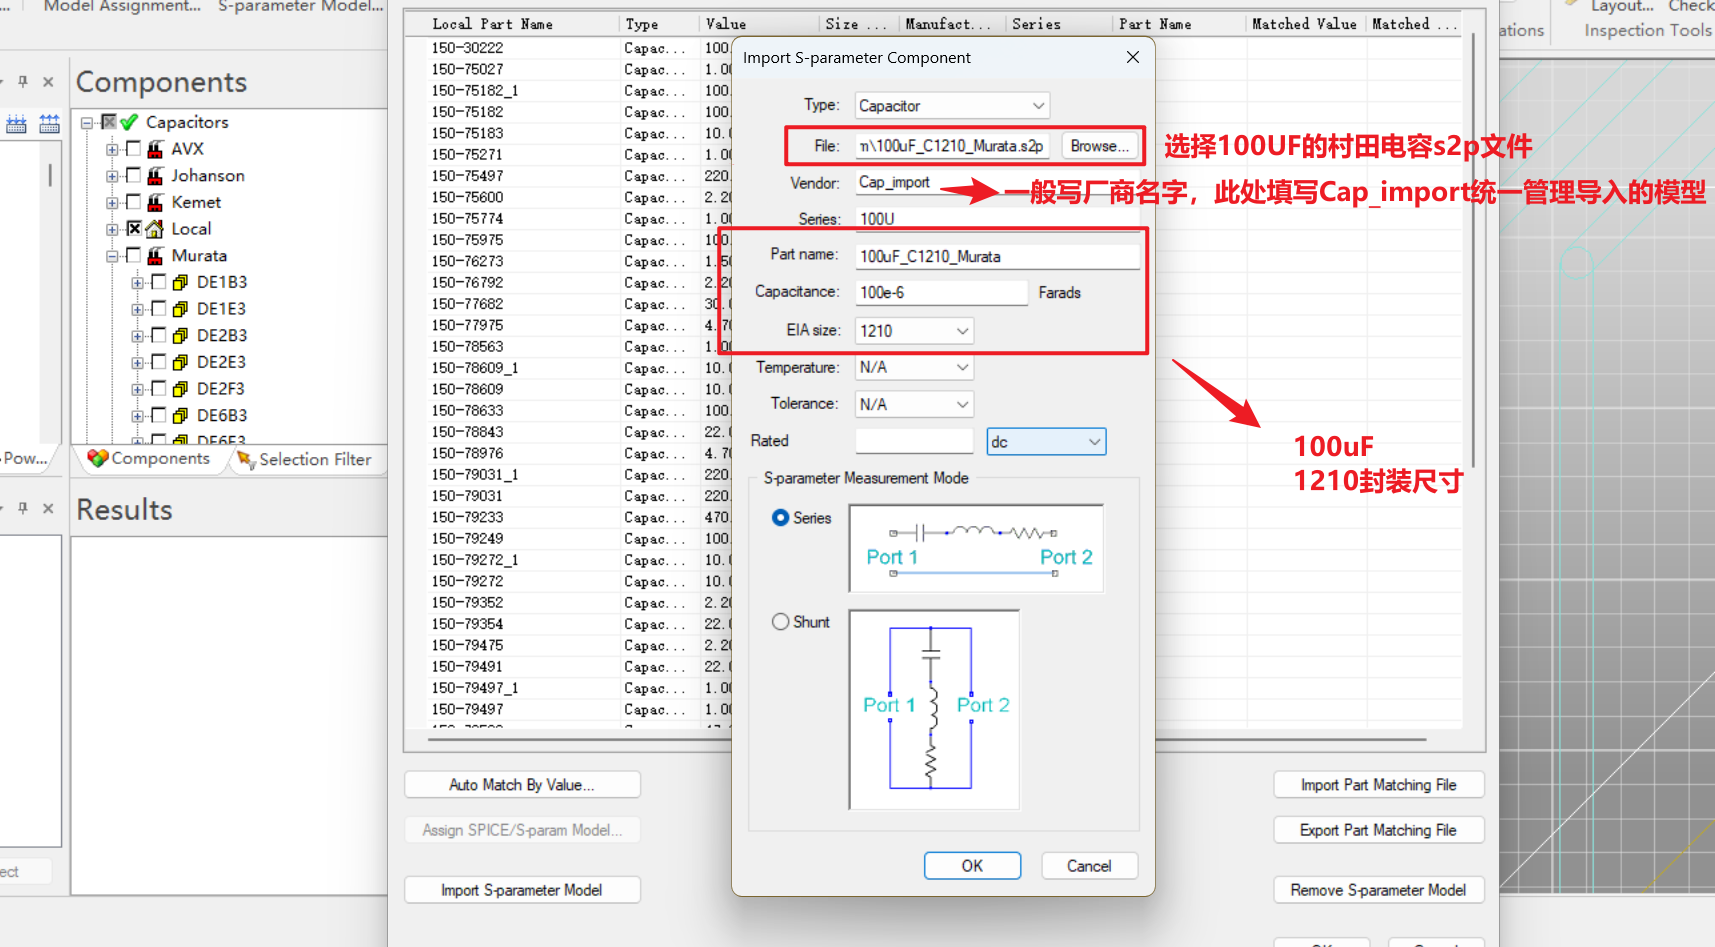The width and height of the screenshot is (1715, 947).
Task: Click the second grid toolbar icon at left
Action: pyautogui.click(x=49, y=124)
